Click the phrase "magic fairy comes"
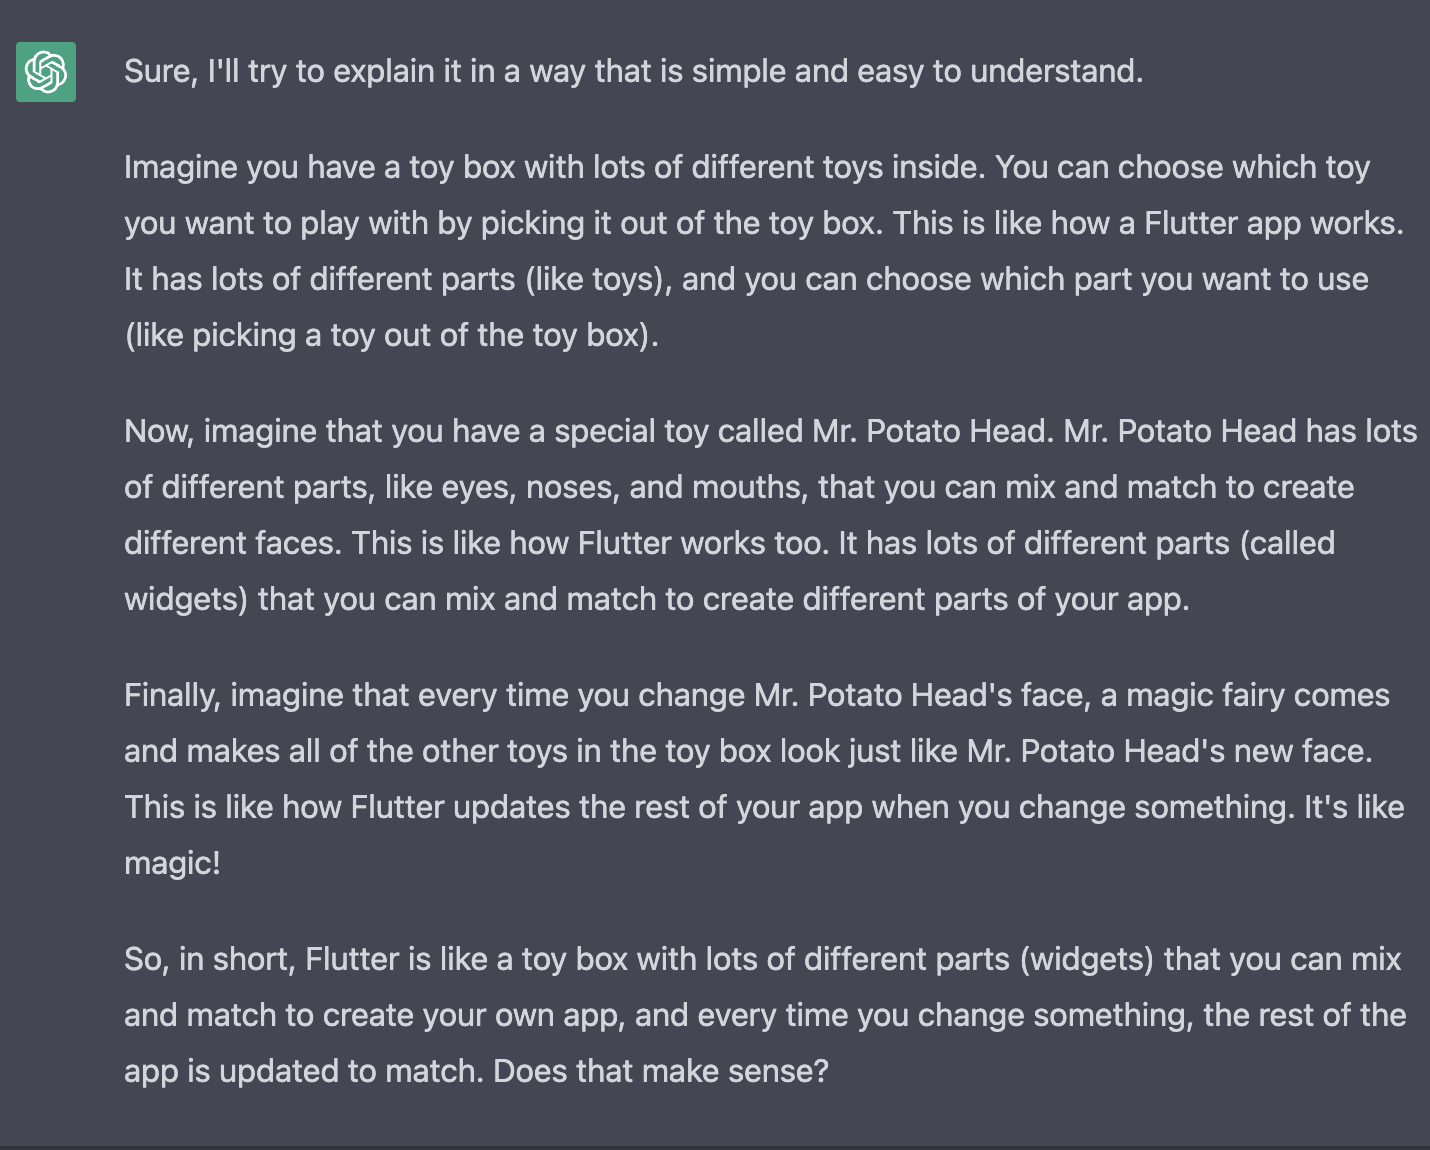Image resolution: width=1430 pixels, height=1150 pixels. point(1258,695)
